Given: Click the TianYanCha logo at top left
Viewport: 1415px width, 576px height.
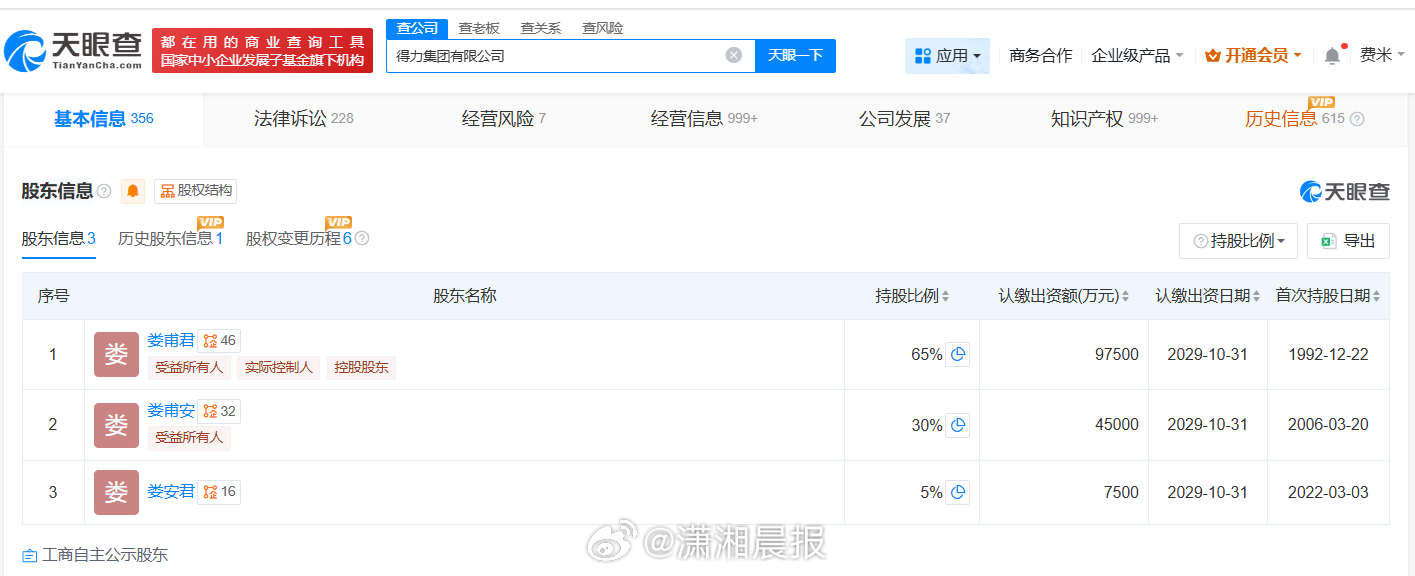Looking at the screenshot, I should tap(73, 50).
